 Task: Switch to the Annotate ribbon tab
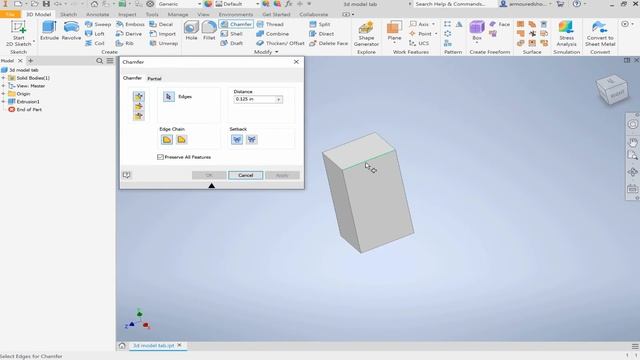(x=97, y=14)
